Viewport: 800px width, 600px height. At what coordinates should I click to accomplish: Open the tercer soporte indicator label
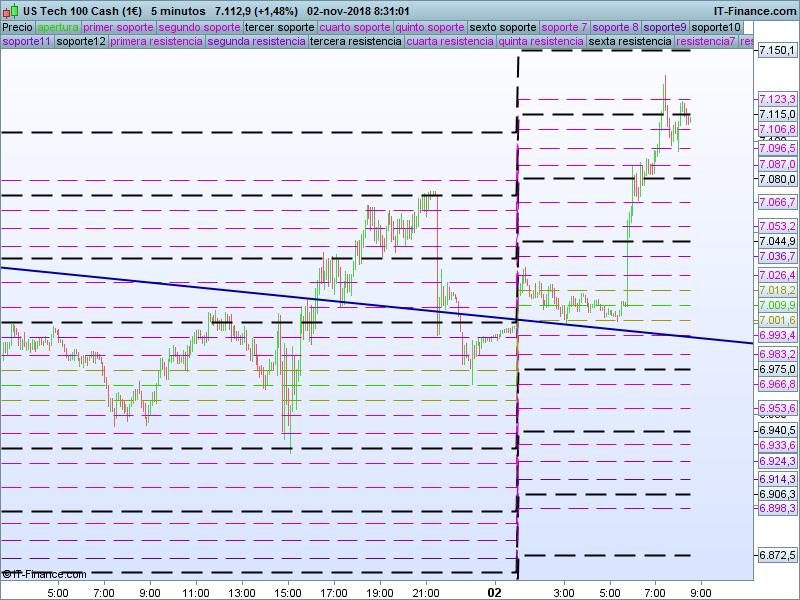280,28
